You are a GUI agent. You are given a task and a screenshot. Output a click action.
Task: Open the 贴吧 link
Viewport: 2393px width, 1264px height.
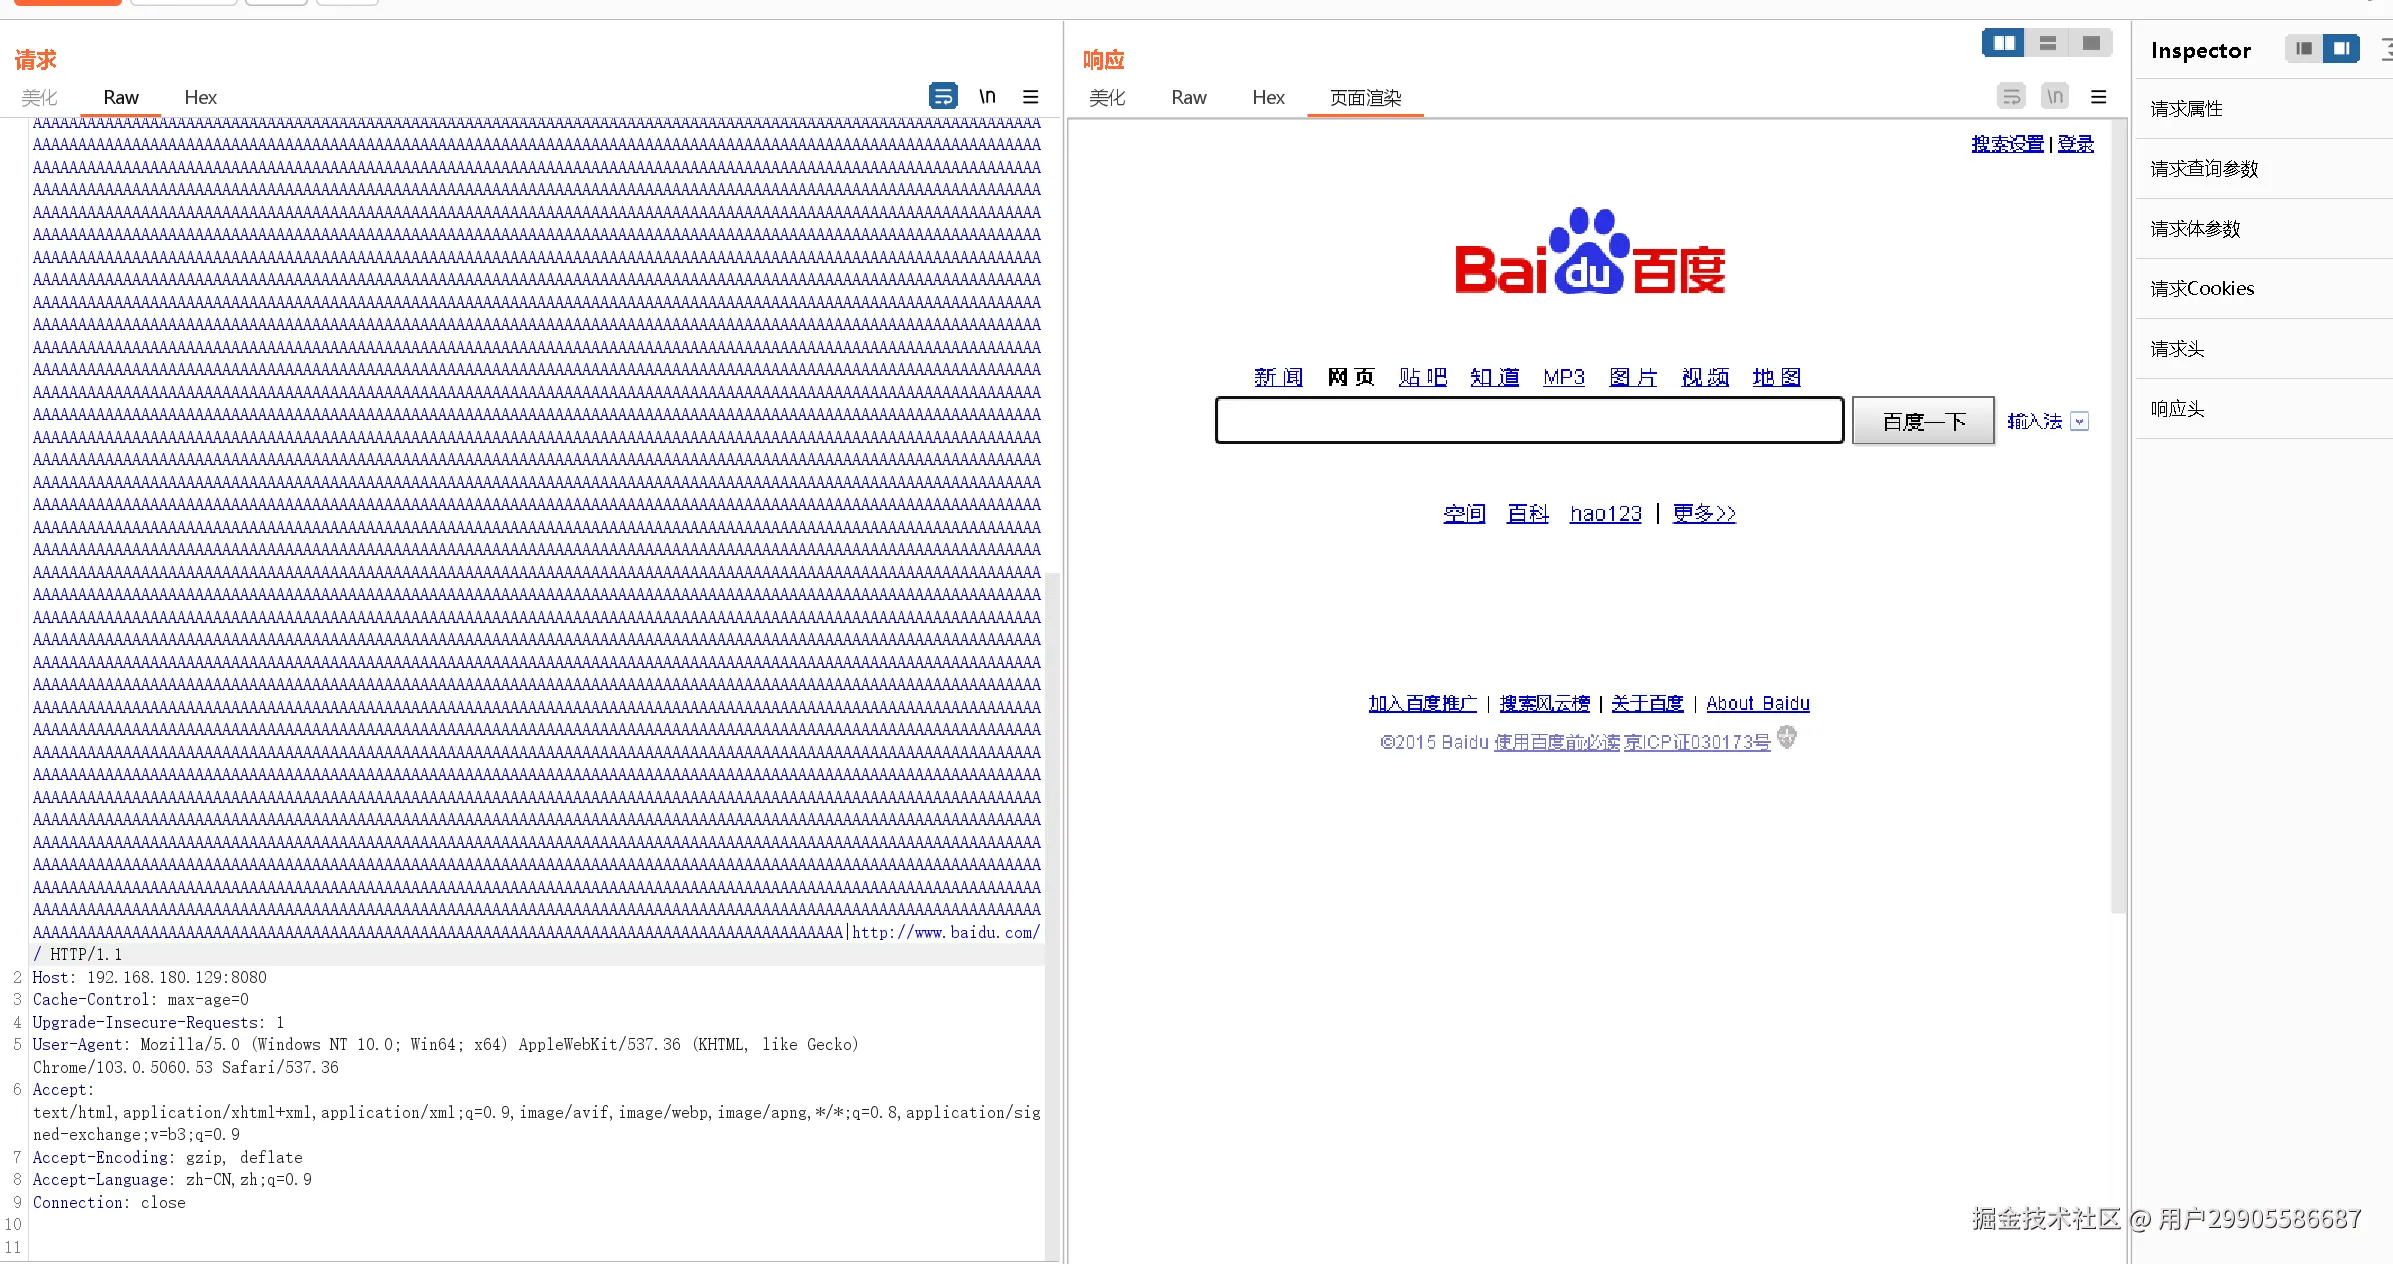coord(1422,377)
